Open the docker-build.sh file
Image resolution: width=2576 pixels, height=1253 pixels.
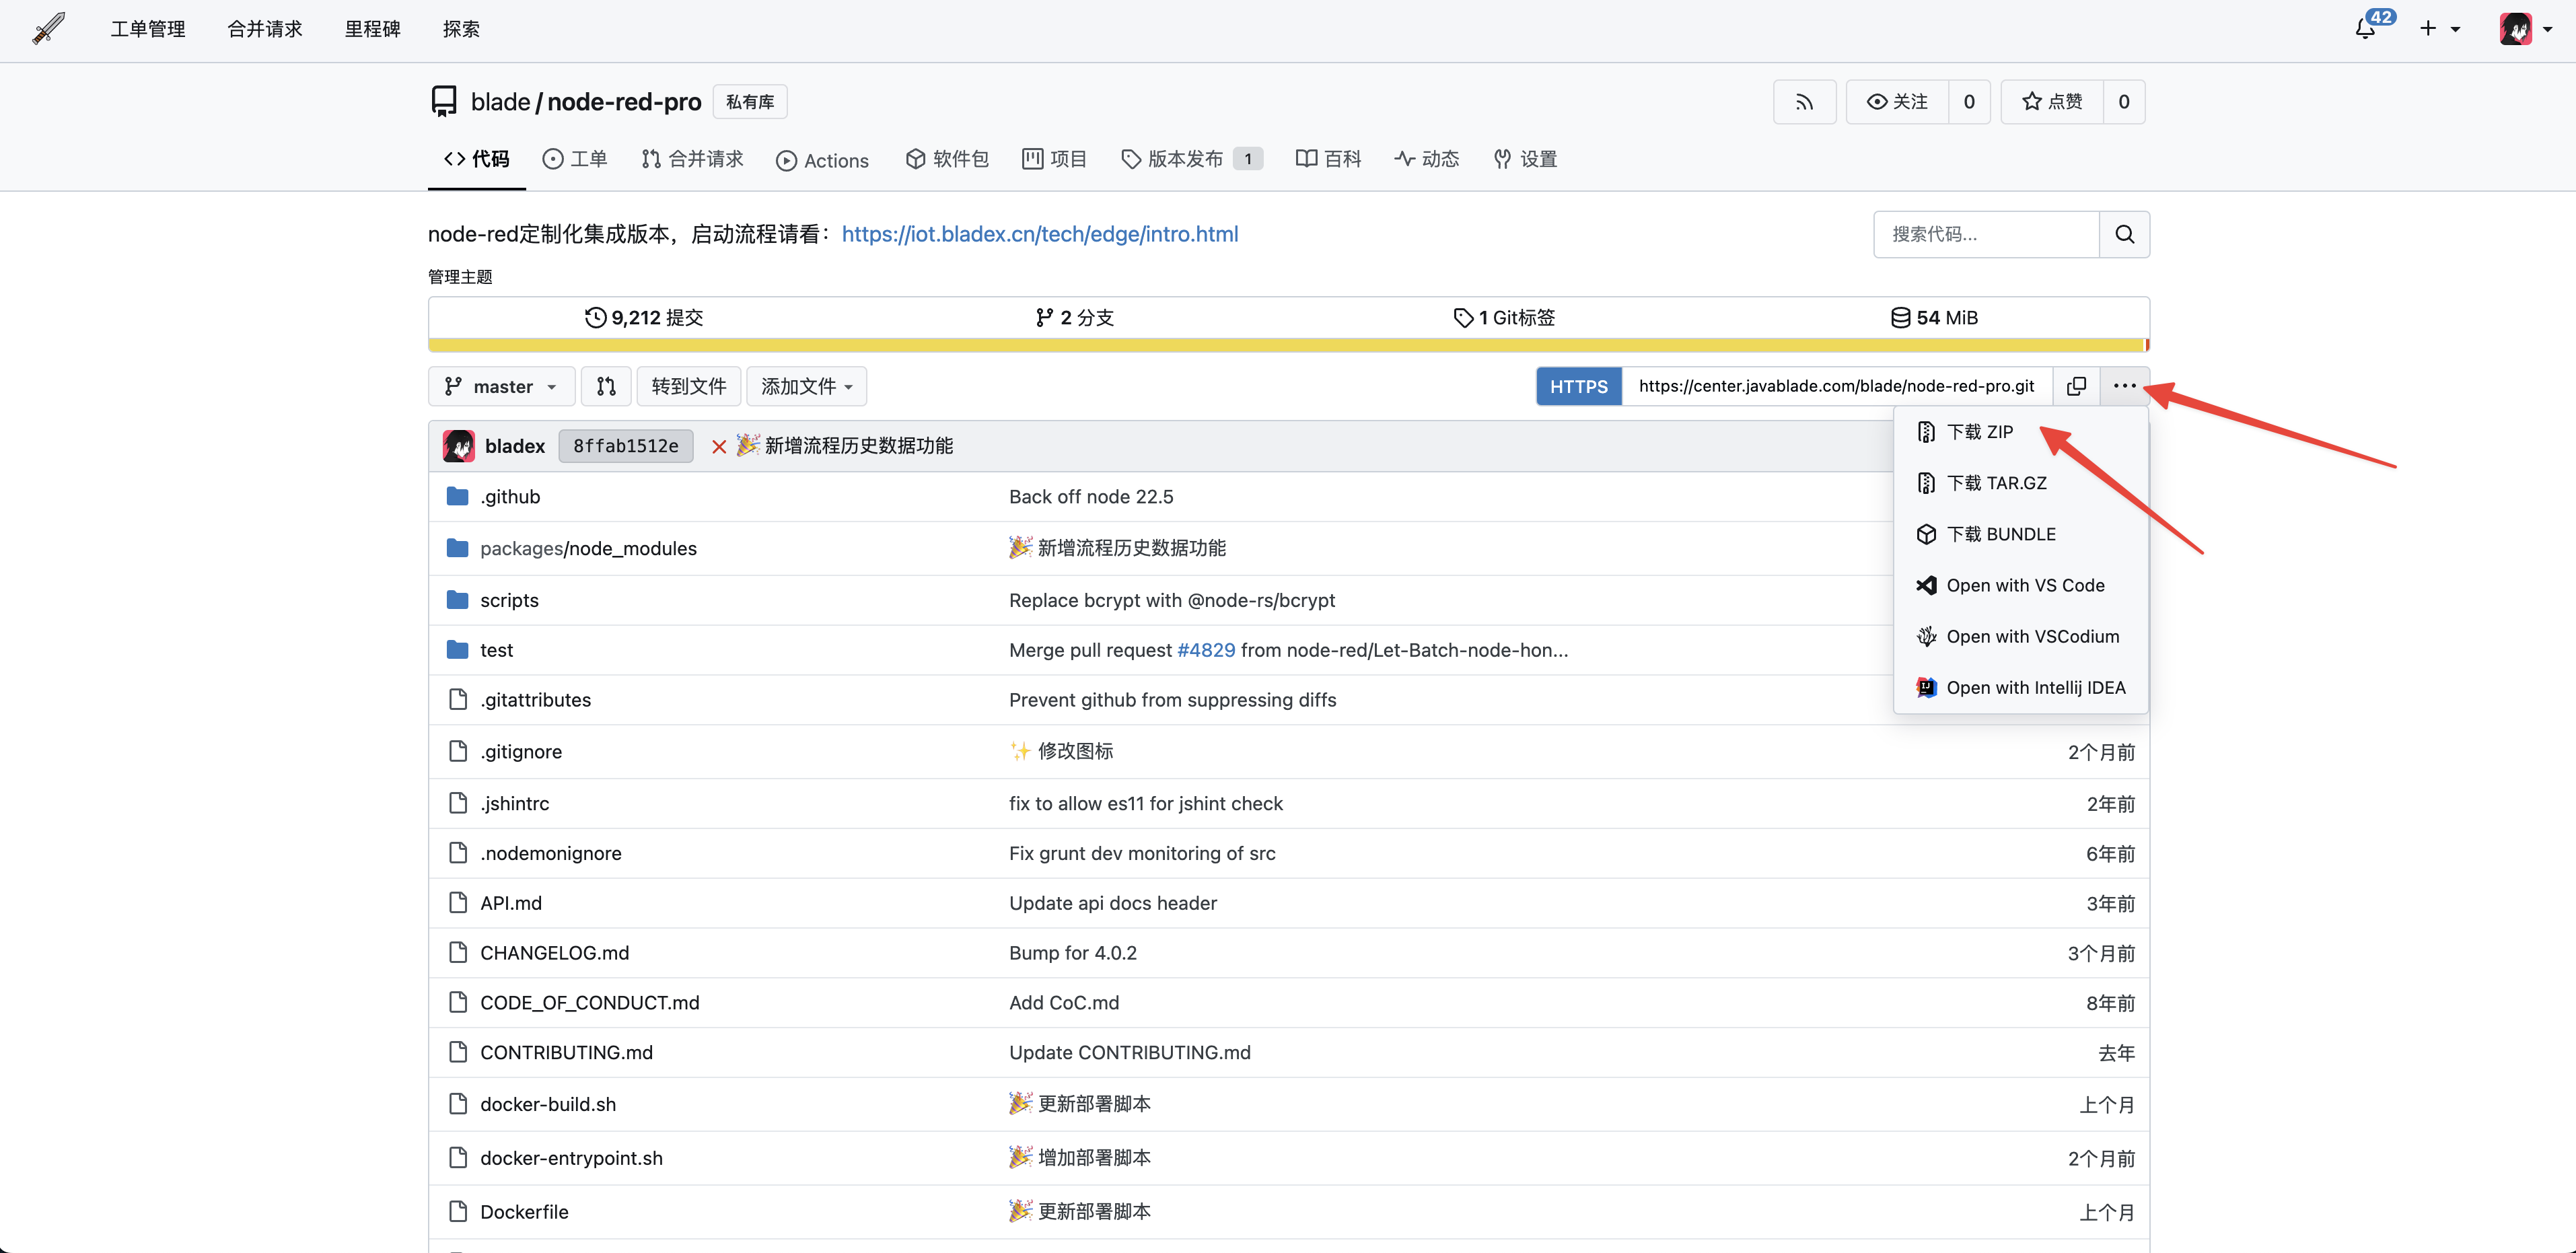(548, 1104)
